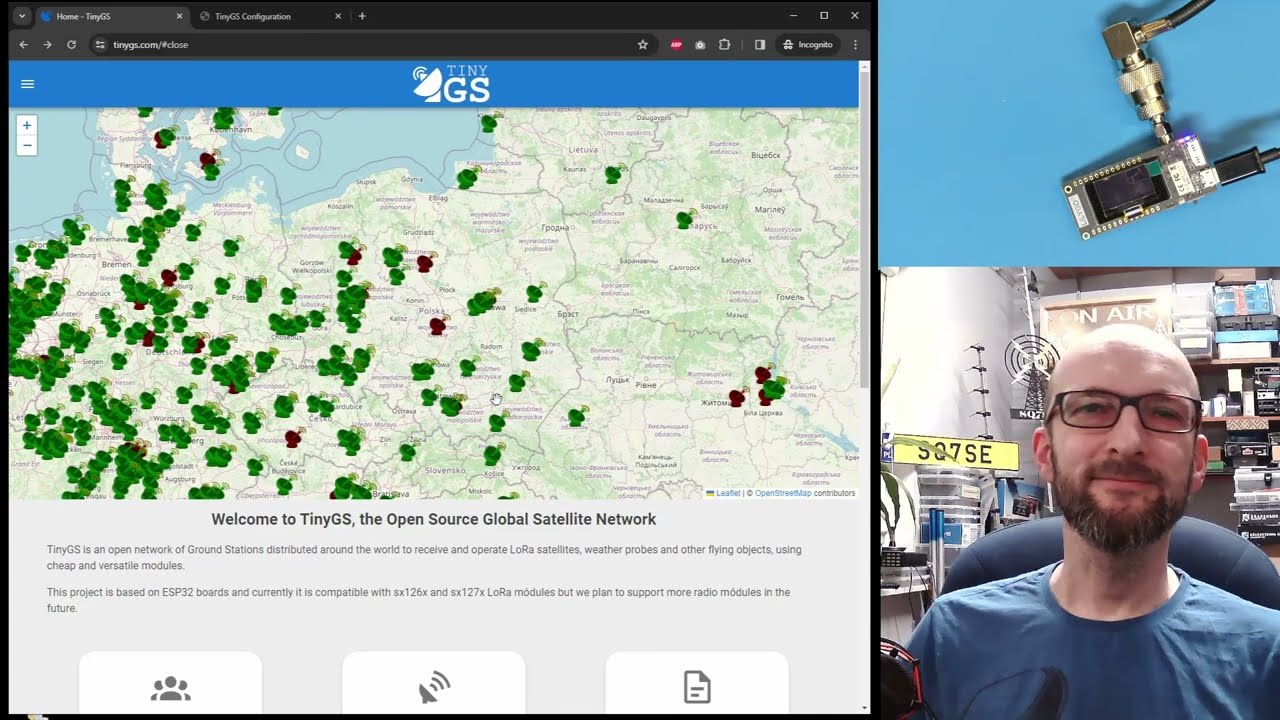
Task: Select the red station marker beside Polska label
Action: pyautogui.click(x=437, y=326)
